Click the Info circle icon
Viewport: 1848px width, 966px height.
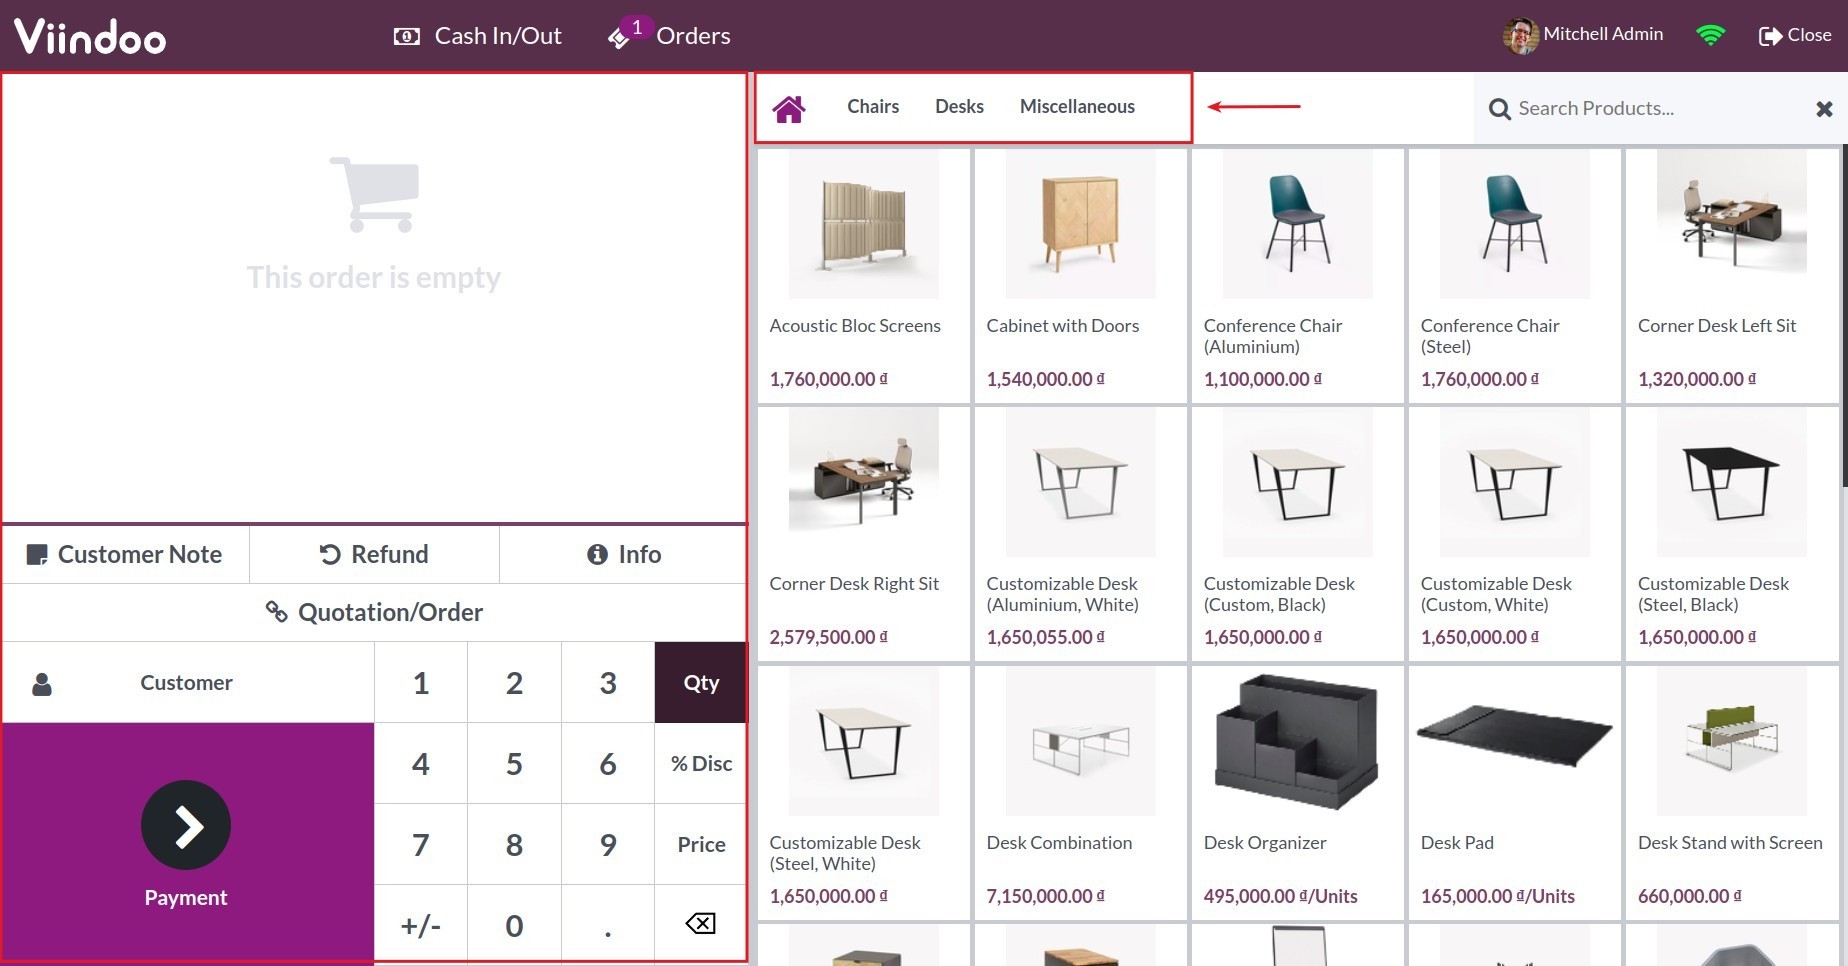click(x=597, y=554)
